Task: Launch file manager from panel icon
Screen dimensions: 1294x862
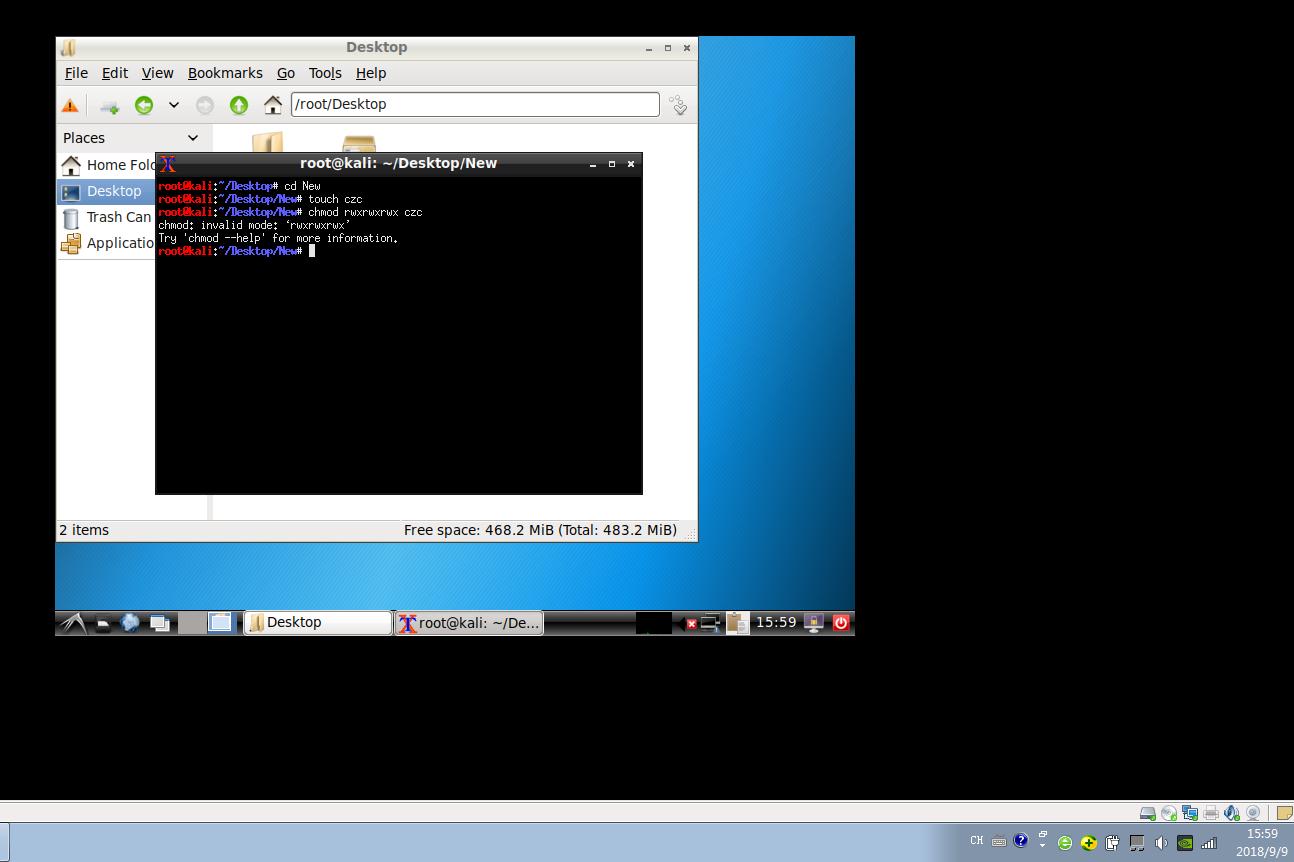Action: 103,623
